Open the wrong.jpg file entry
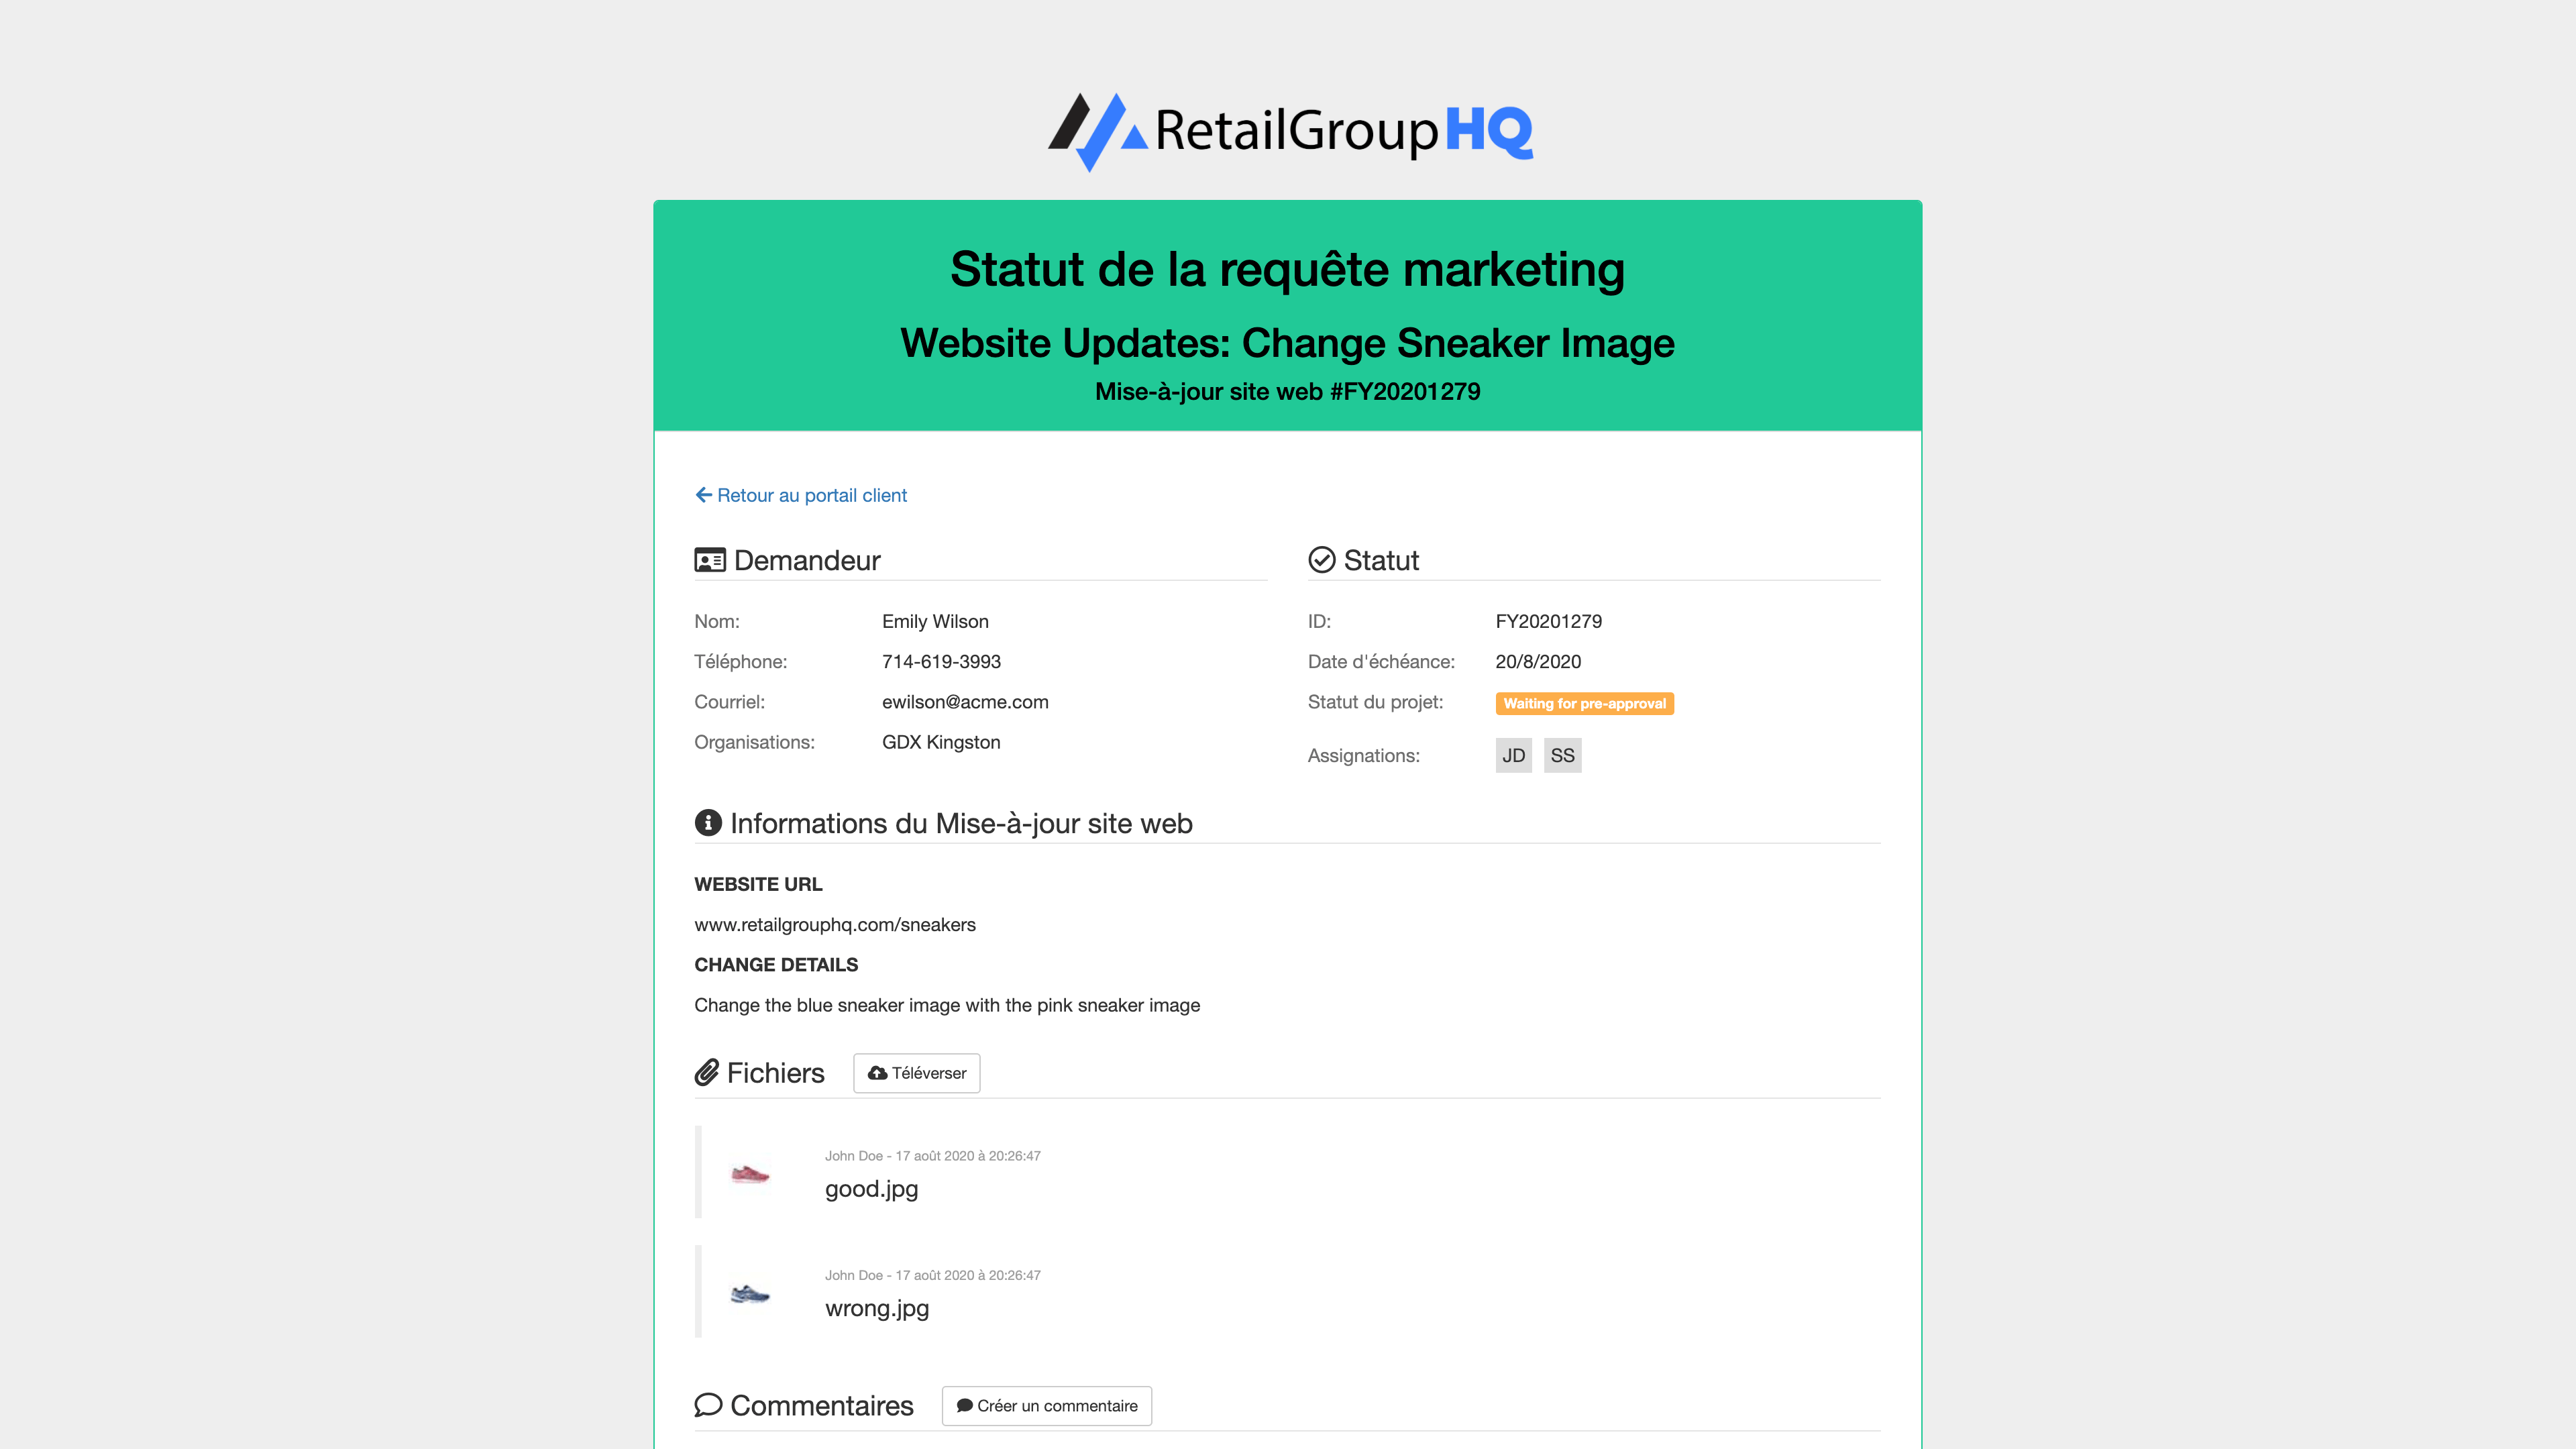The height and width of the screenshot is (1449, 2576). (876, 1308)
